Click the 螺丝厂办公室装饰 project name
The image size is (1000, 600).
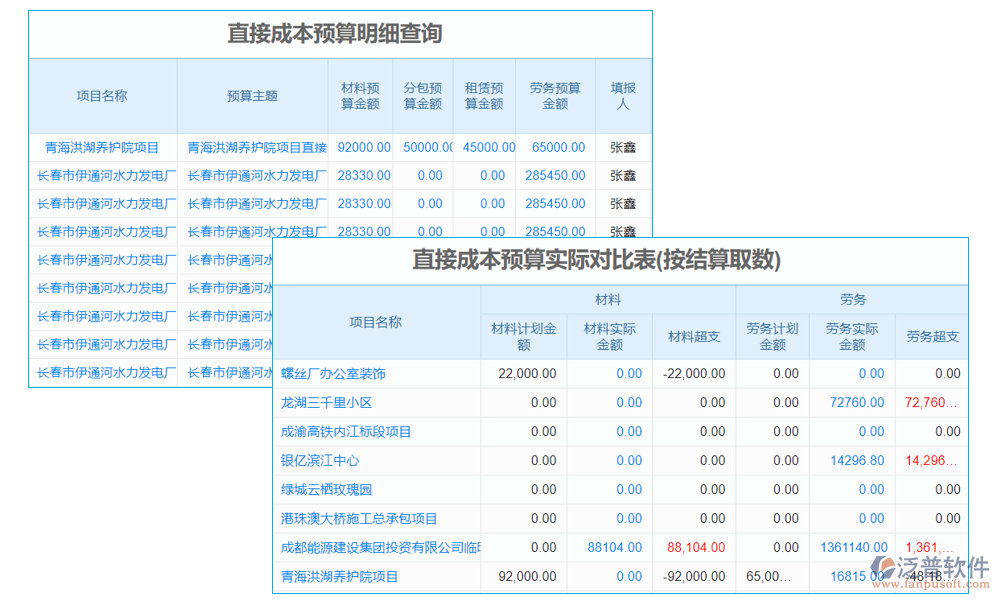[x=337, y=373]
